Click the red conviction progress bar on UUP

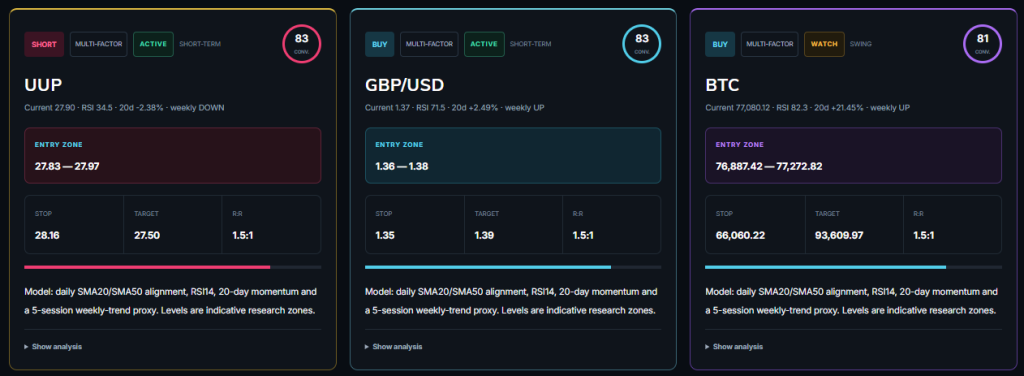(x=172, y=267)
